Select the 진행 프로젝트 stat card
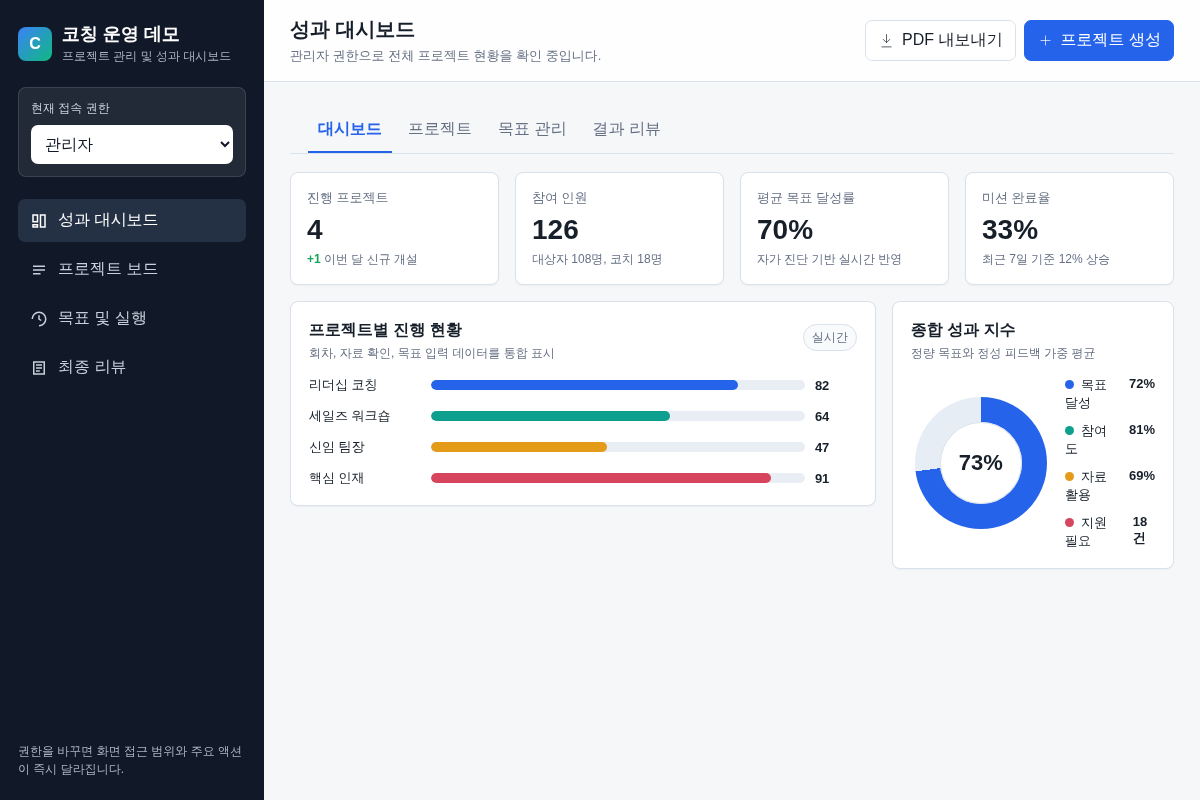1200x800 pixels. point(394,228)
